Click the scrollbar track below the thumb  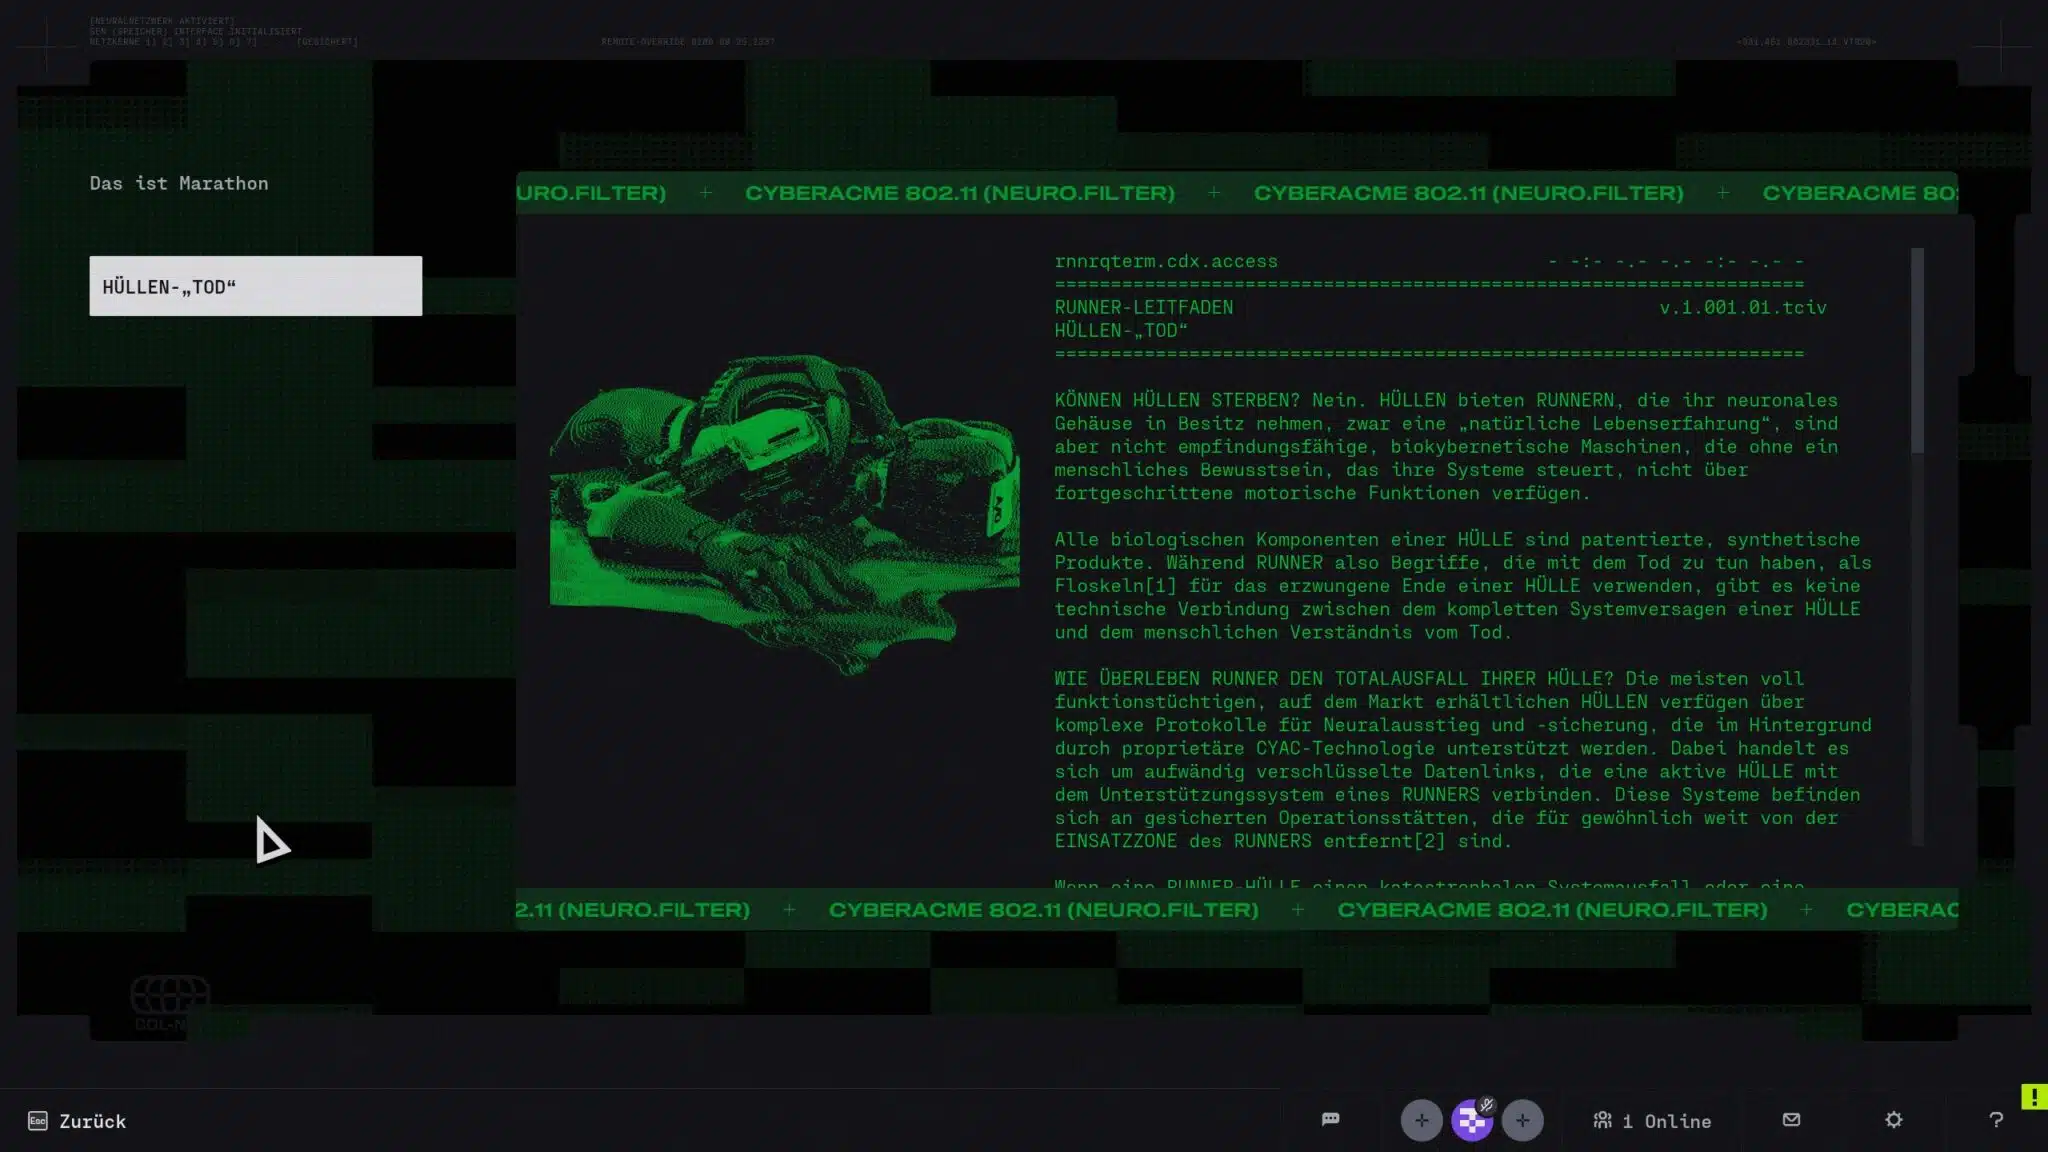1917,650
